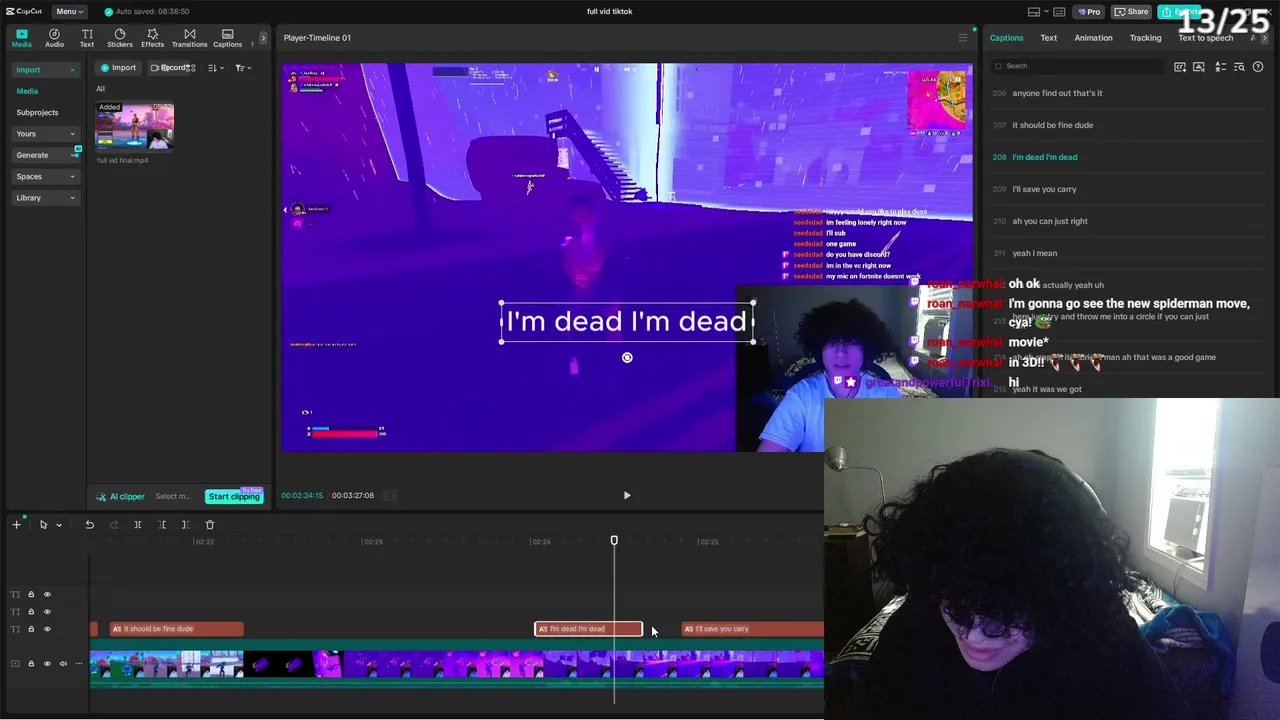Delete left of playhead with trim-left tool

[162, 524]
